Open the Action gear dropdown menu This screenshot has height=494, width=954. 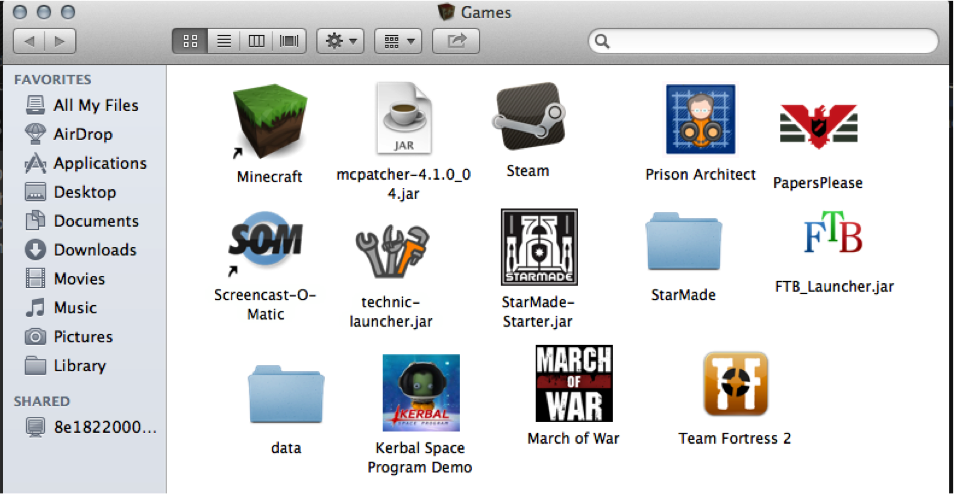(340, 41)
